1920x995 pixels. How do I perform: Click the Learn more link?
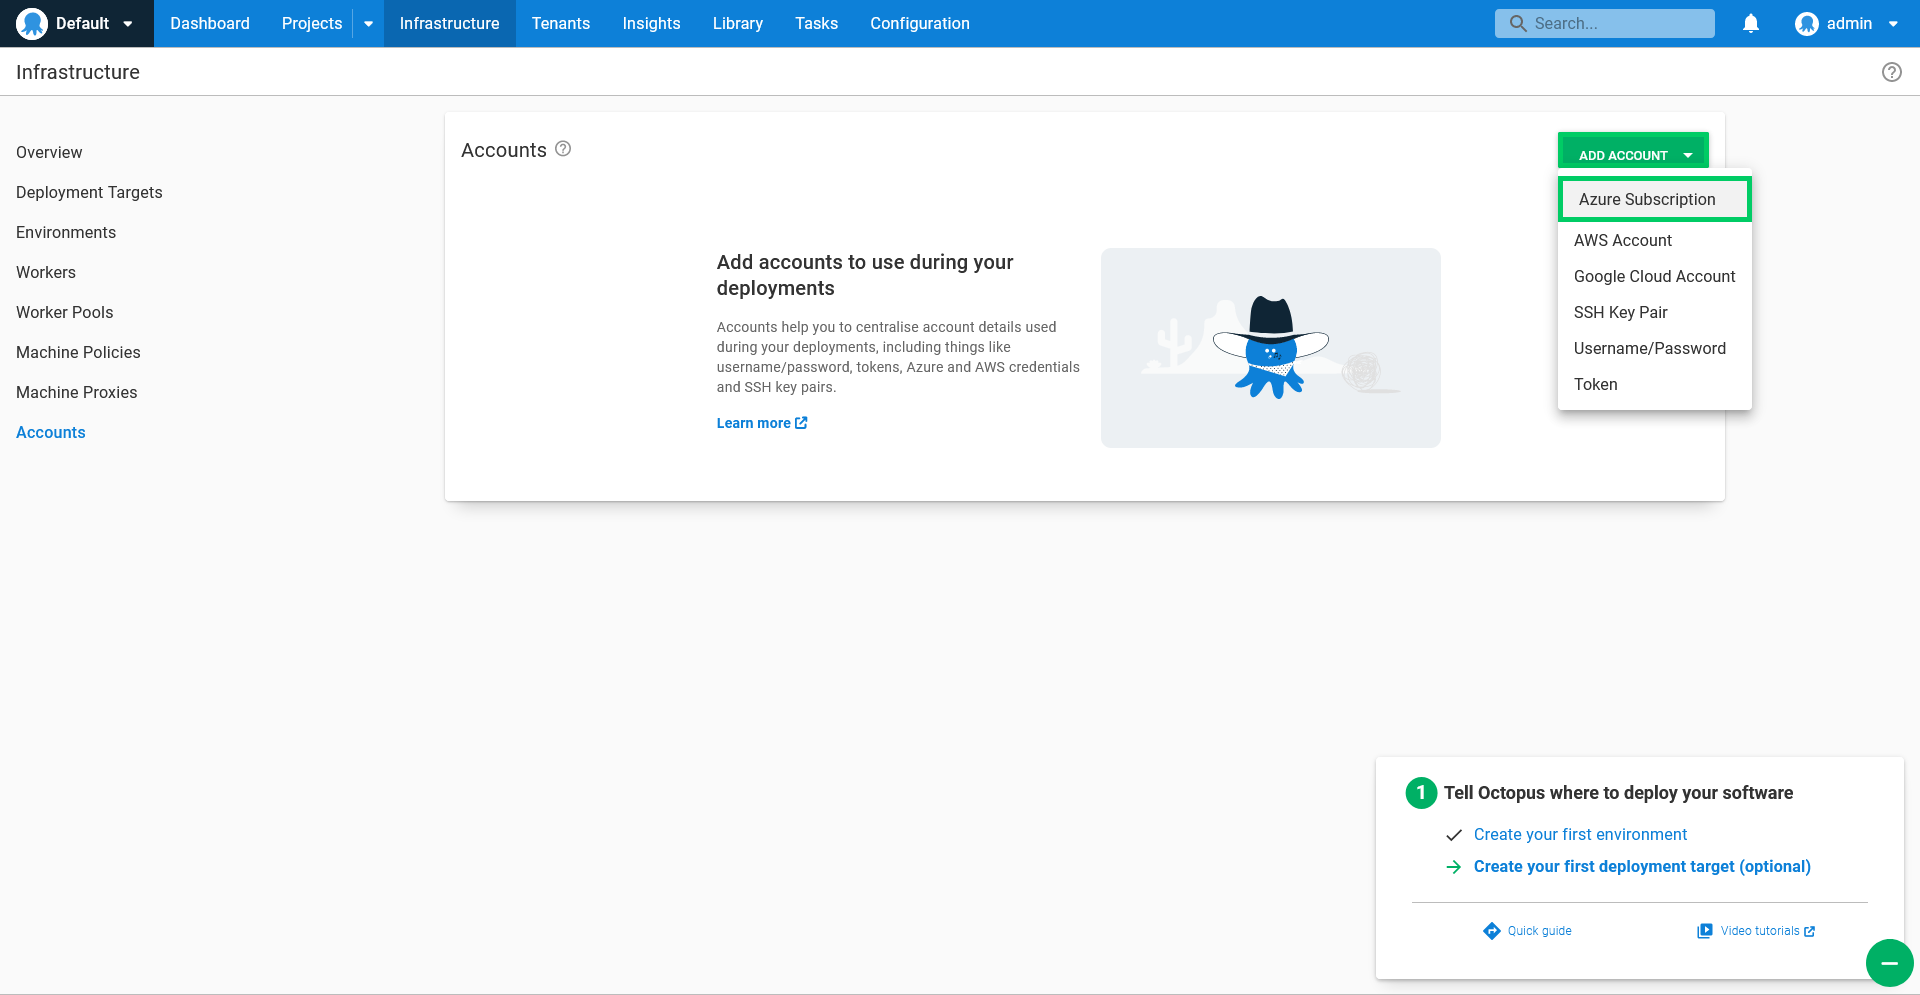[762, 423]
